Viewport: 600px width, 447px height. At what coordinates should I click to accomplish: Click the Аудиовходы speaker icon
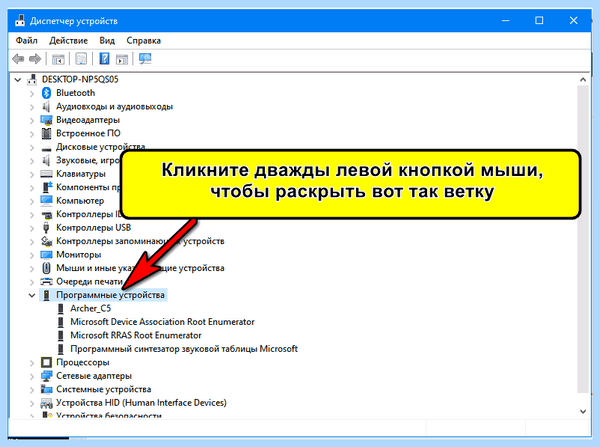46,106
